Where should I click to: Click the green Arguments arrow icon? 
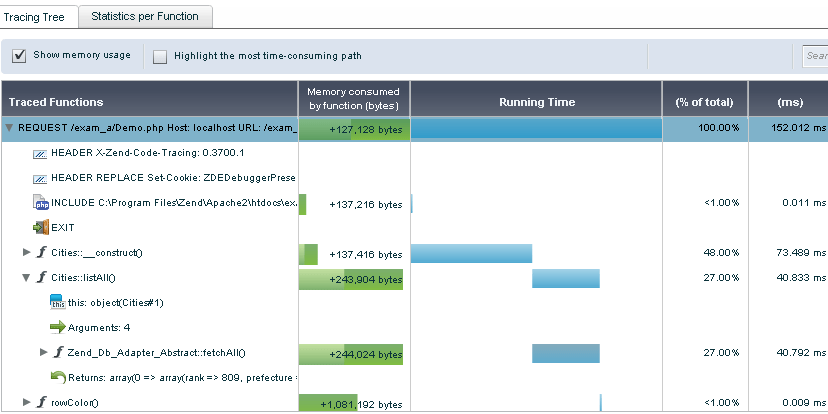pyautogui.click(x=58, y=327)
